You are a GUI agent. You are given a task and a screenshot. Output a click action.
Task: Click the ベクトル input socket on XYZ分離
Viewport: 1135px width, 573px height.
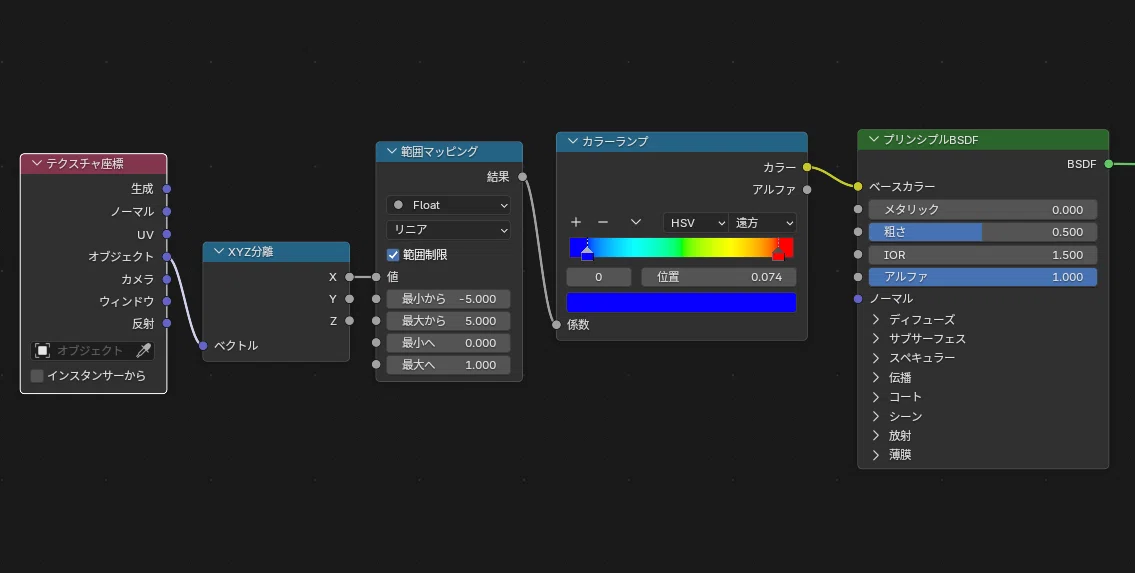(x=203, y=346)
